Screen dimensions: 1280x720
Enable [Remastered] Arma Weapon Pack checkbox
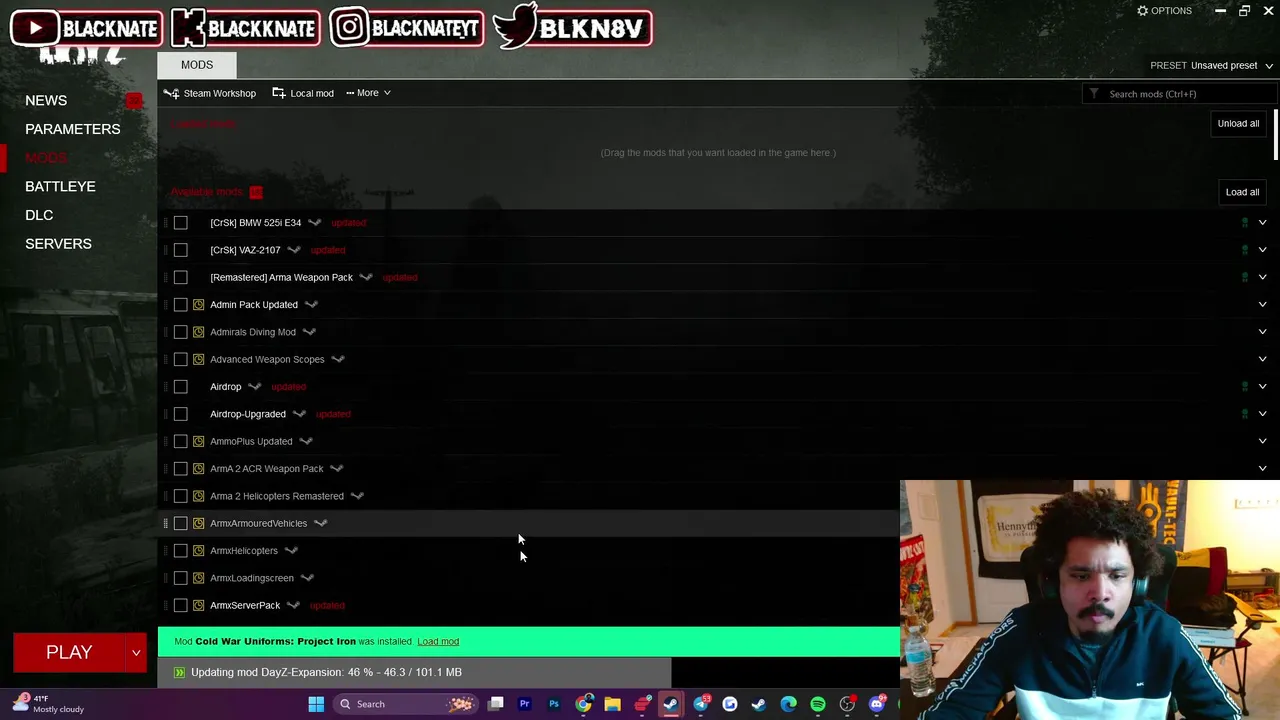point(180,277)
